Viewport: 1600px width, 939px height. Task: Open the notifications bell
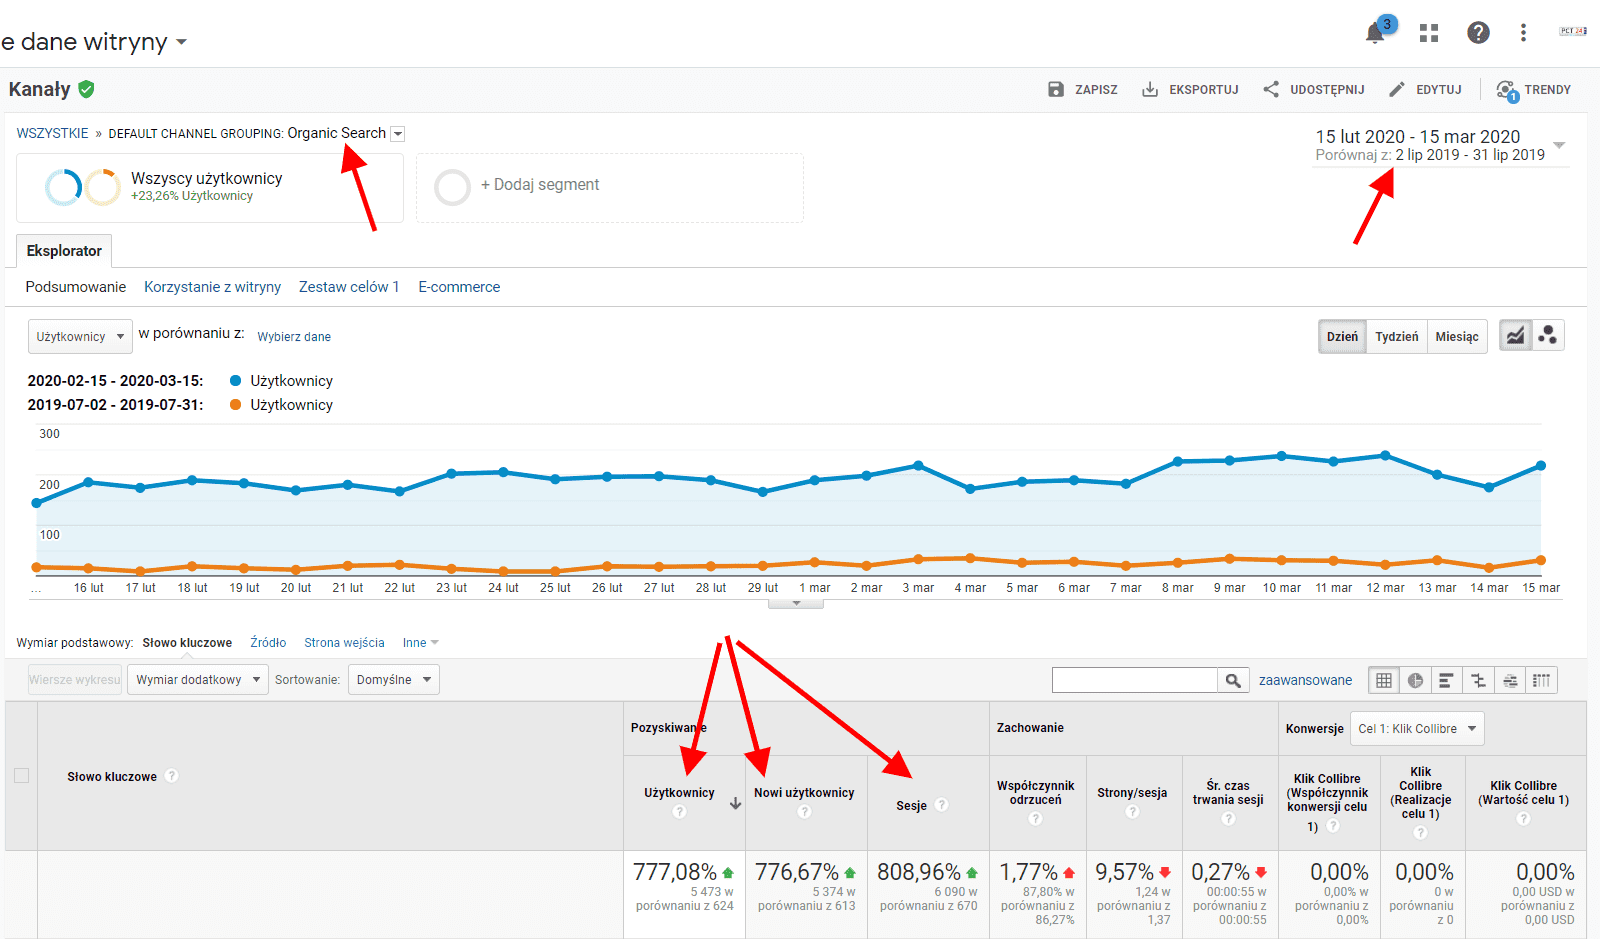pyautogui.click(x=1375, y=33)
